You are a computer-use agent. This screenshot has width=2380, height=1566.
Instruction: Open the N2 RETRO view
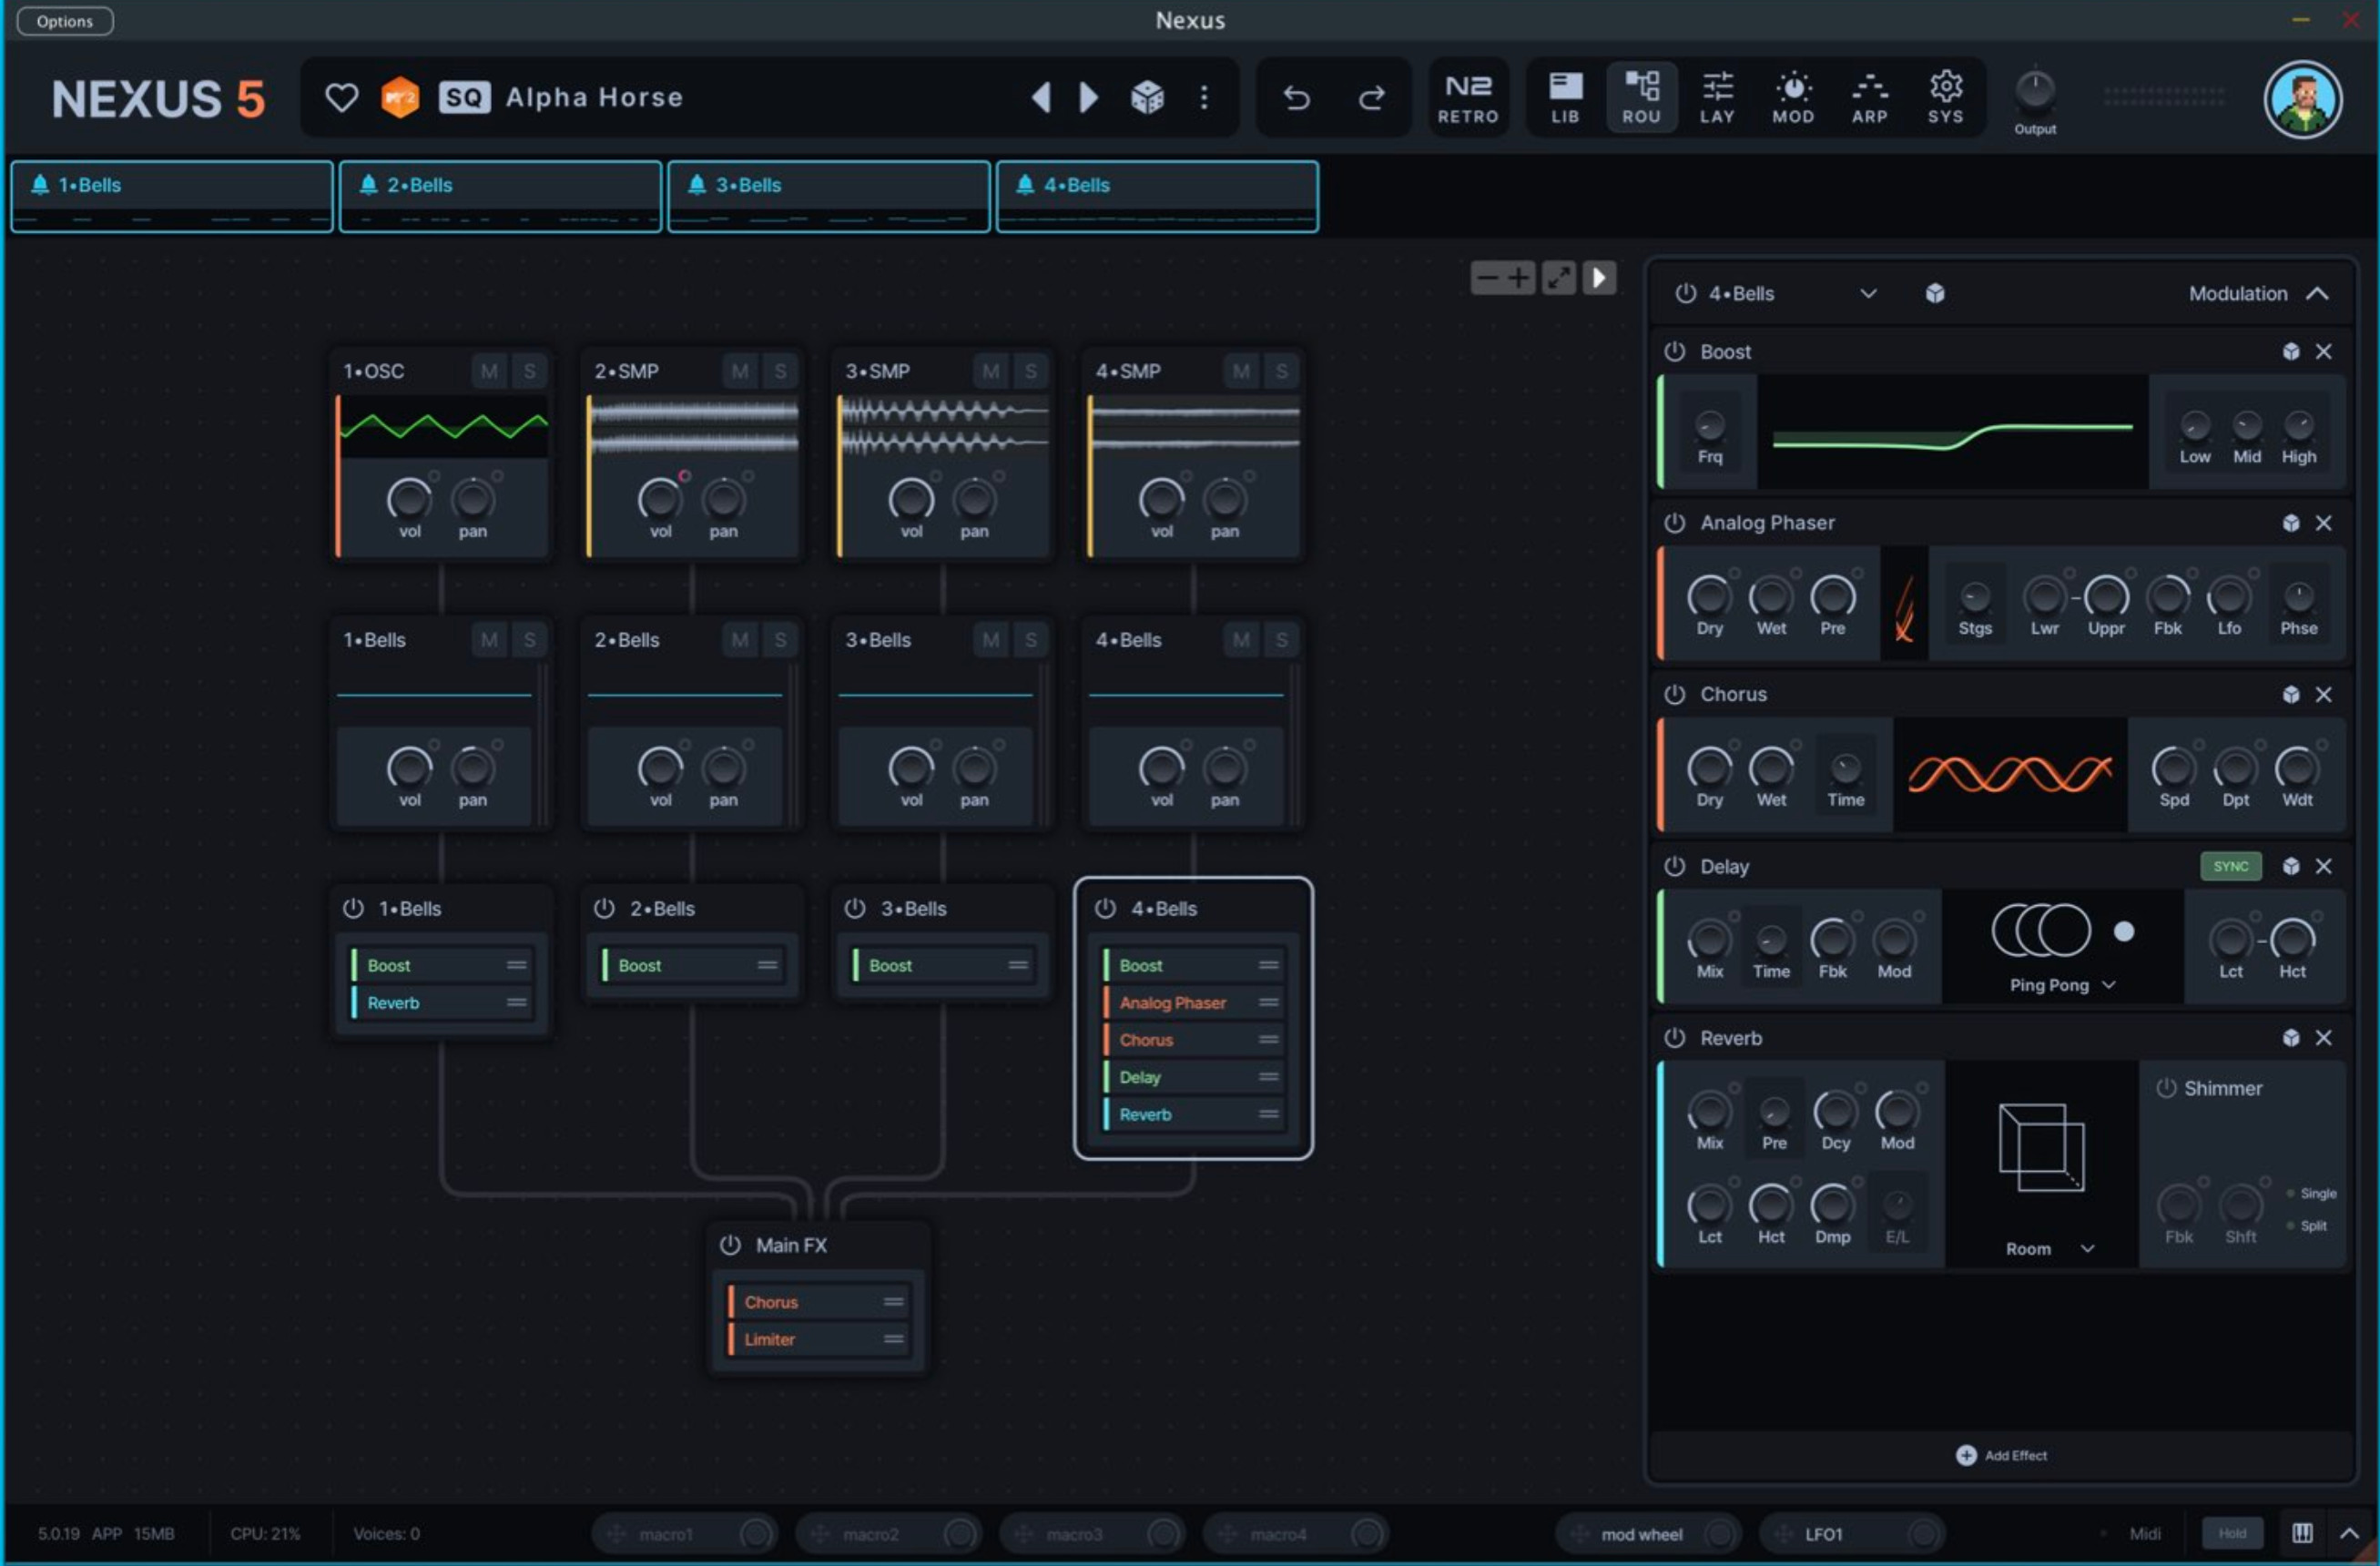(1468, 98)
